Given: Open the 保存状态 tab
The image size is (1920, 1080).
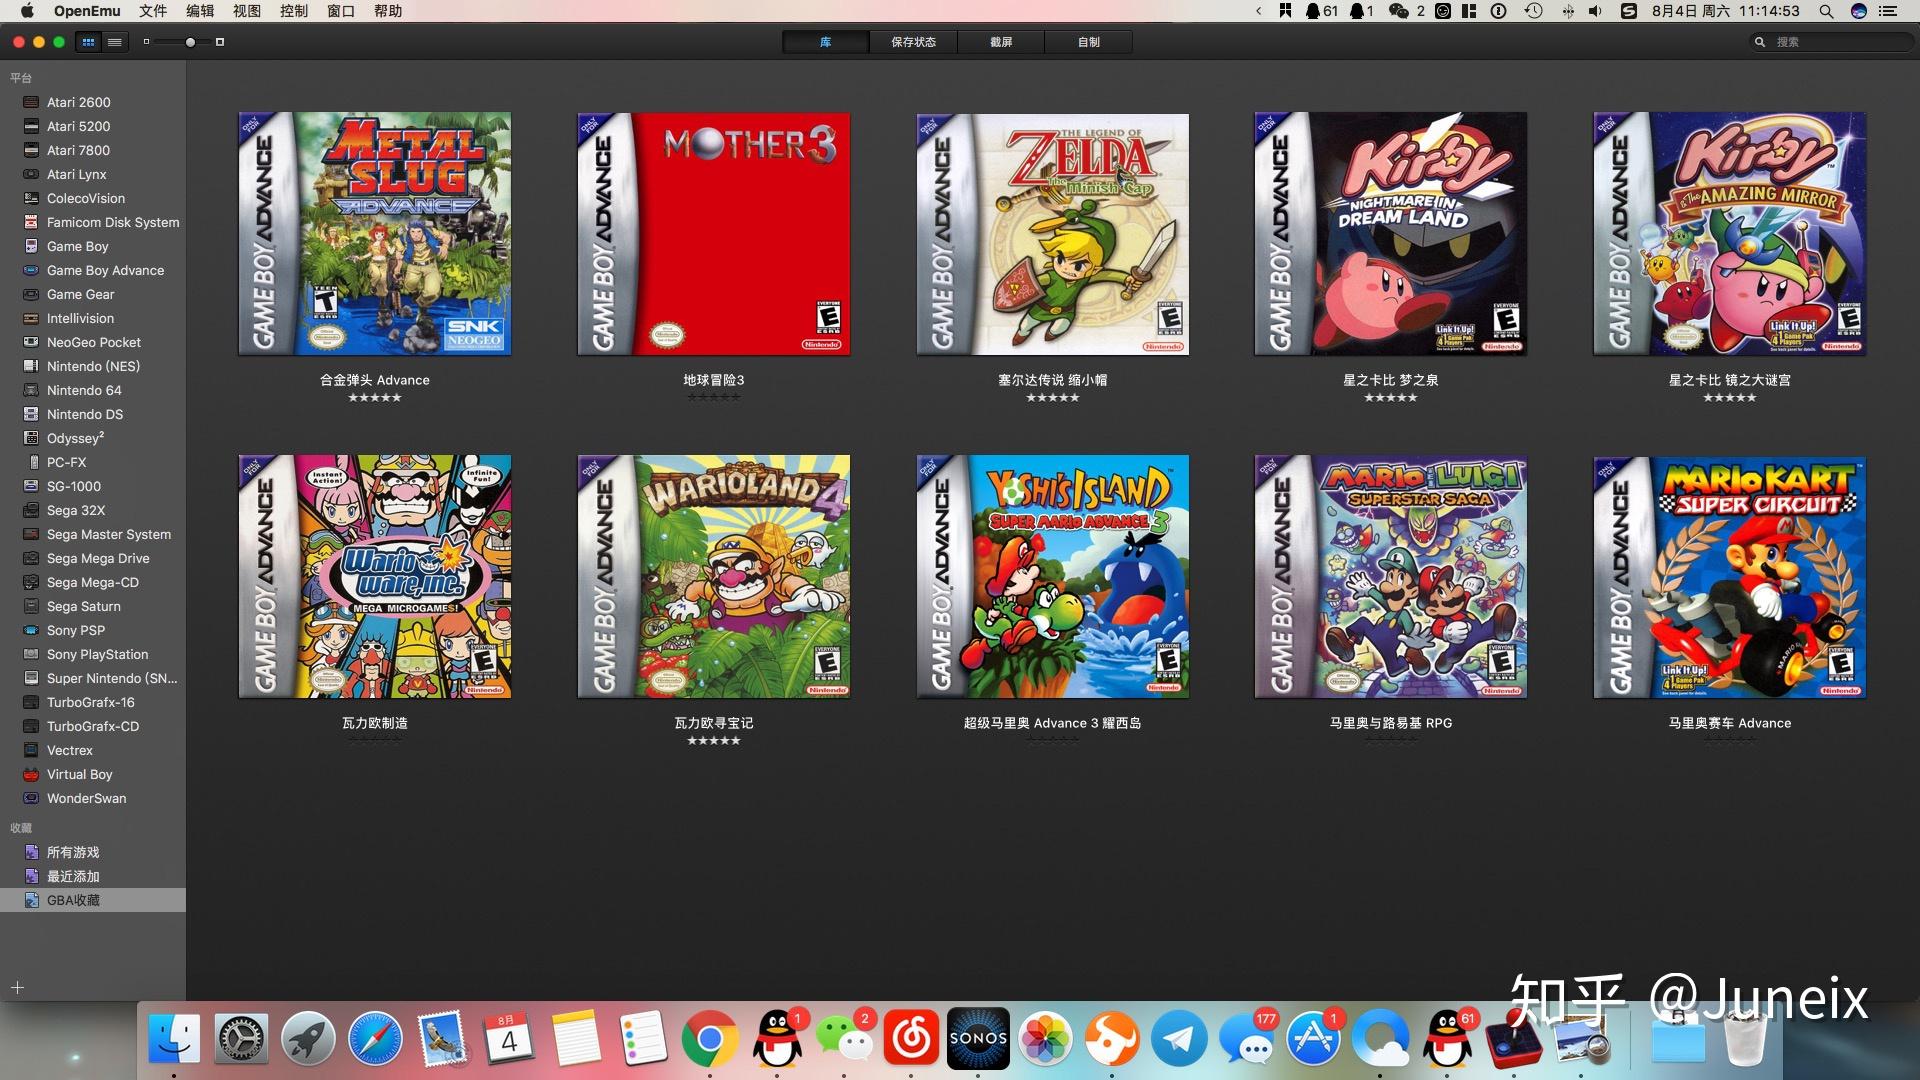Looking at the screenshot, I should [913, 42].
